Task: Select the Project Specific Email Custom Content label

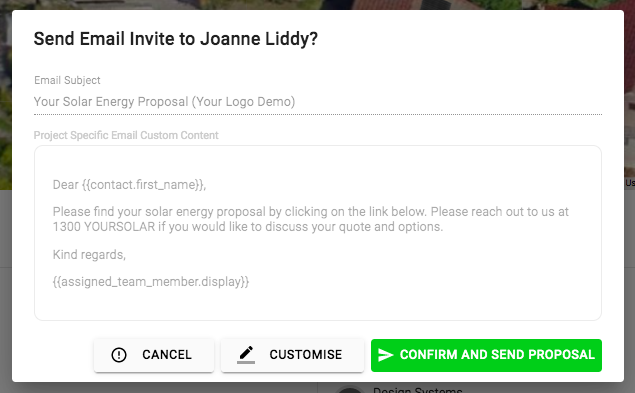Action: [126, 135]
